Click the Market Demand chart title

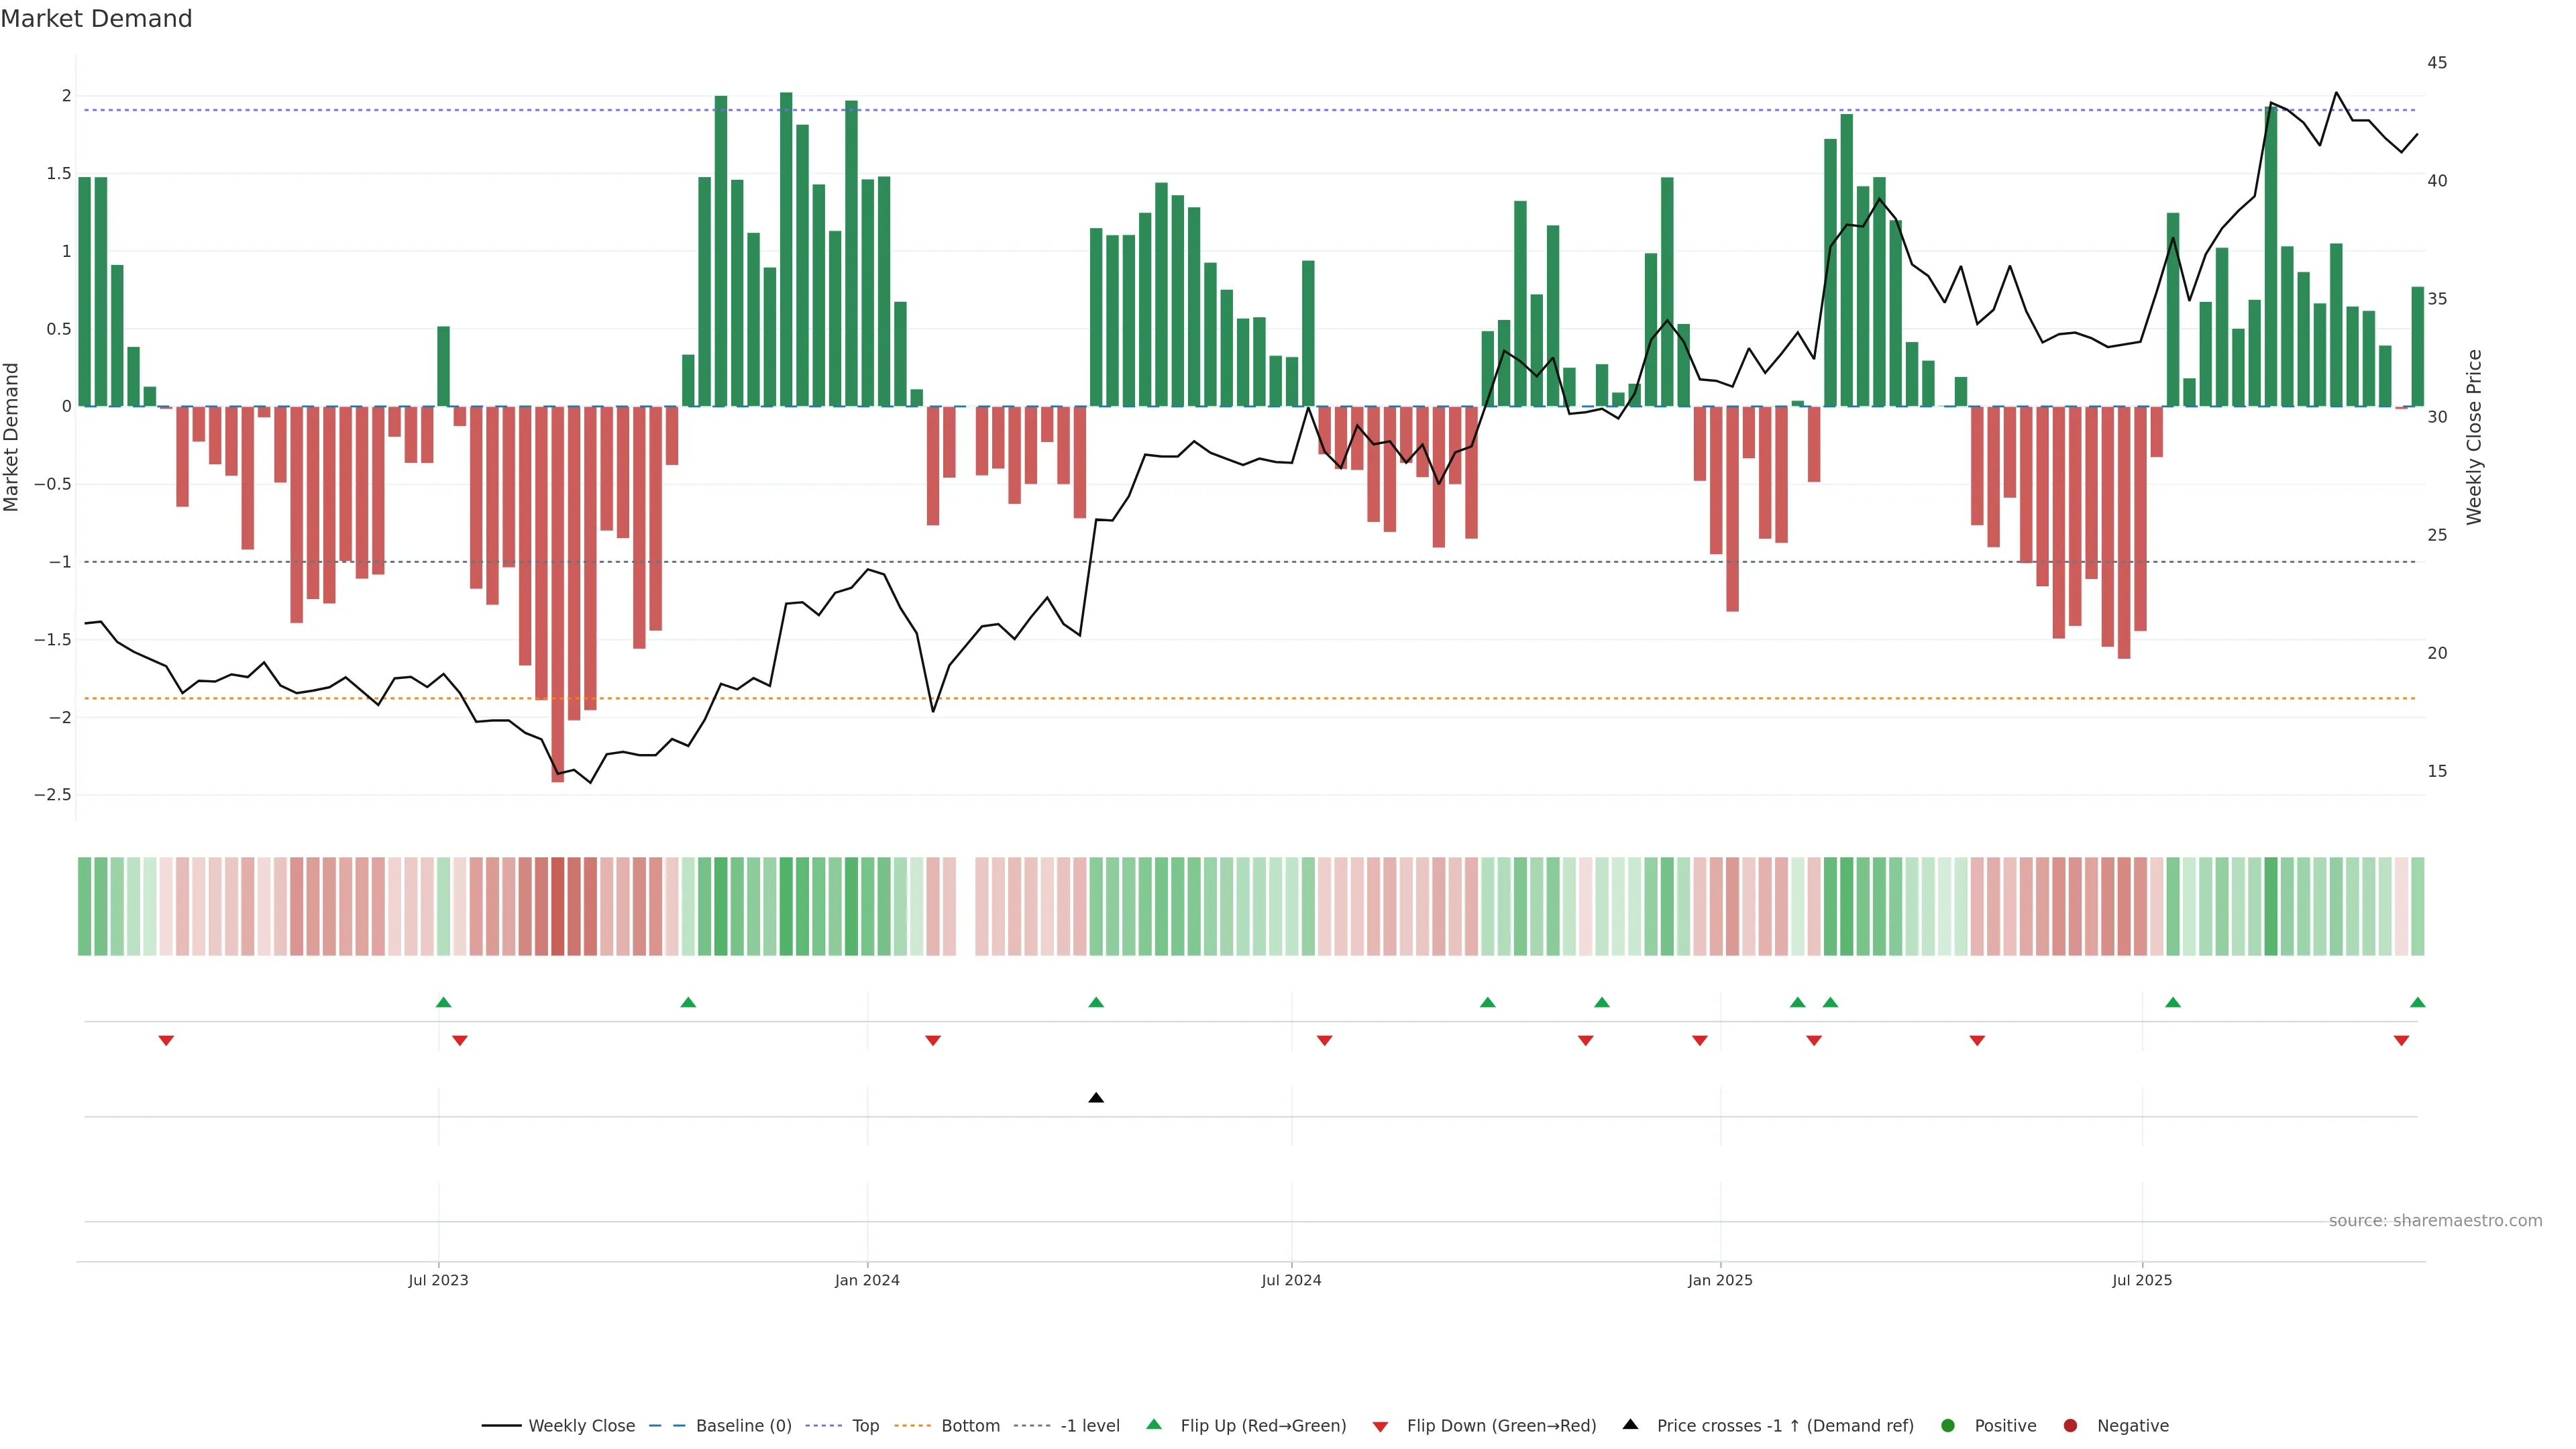tap(96, 19)
